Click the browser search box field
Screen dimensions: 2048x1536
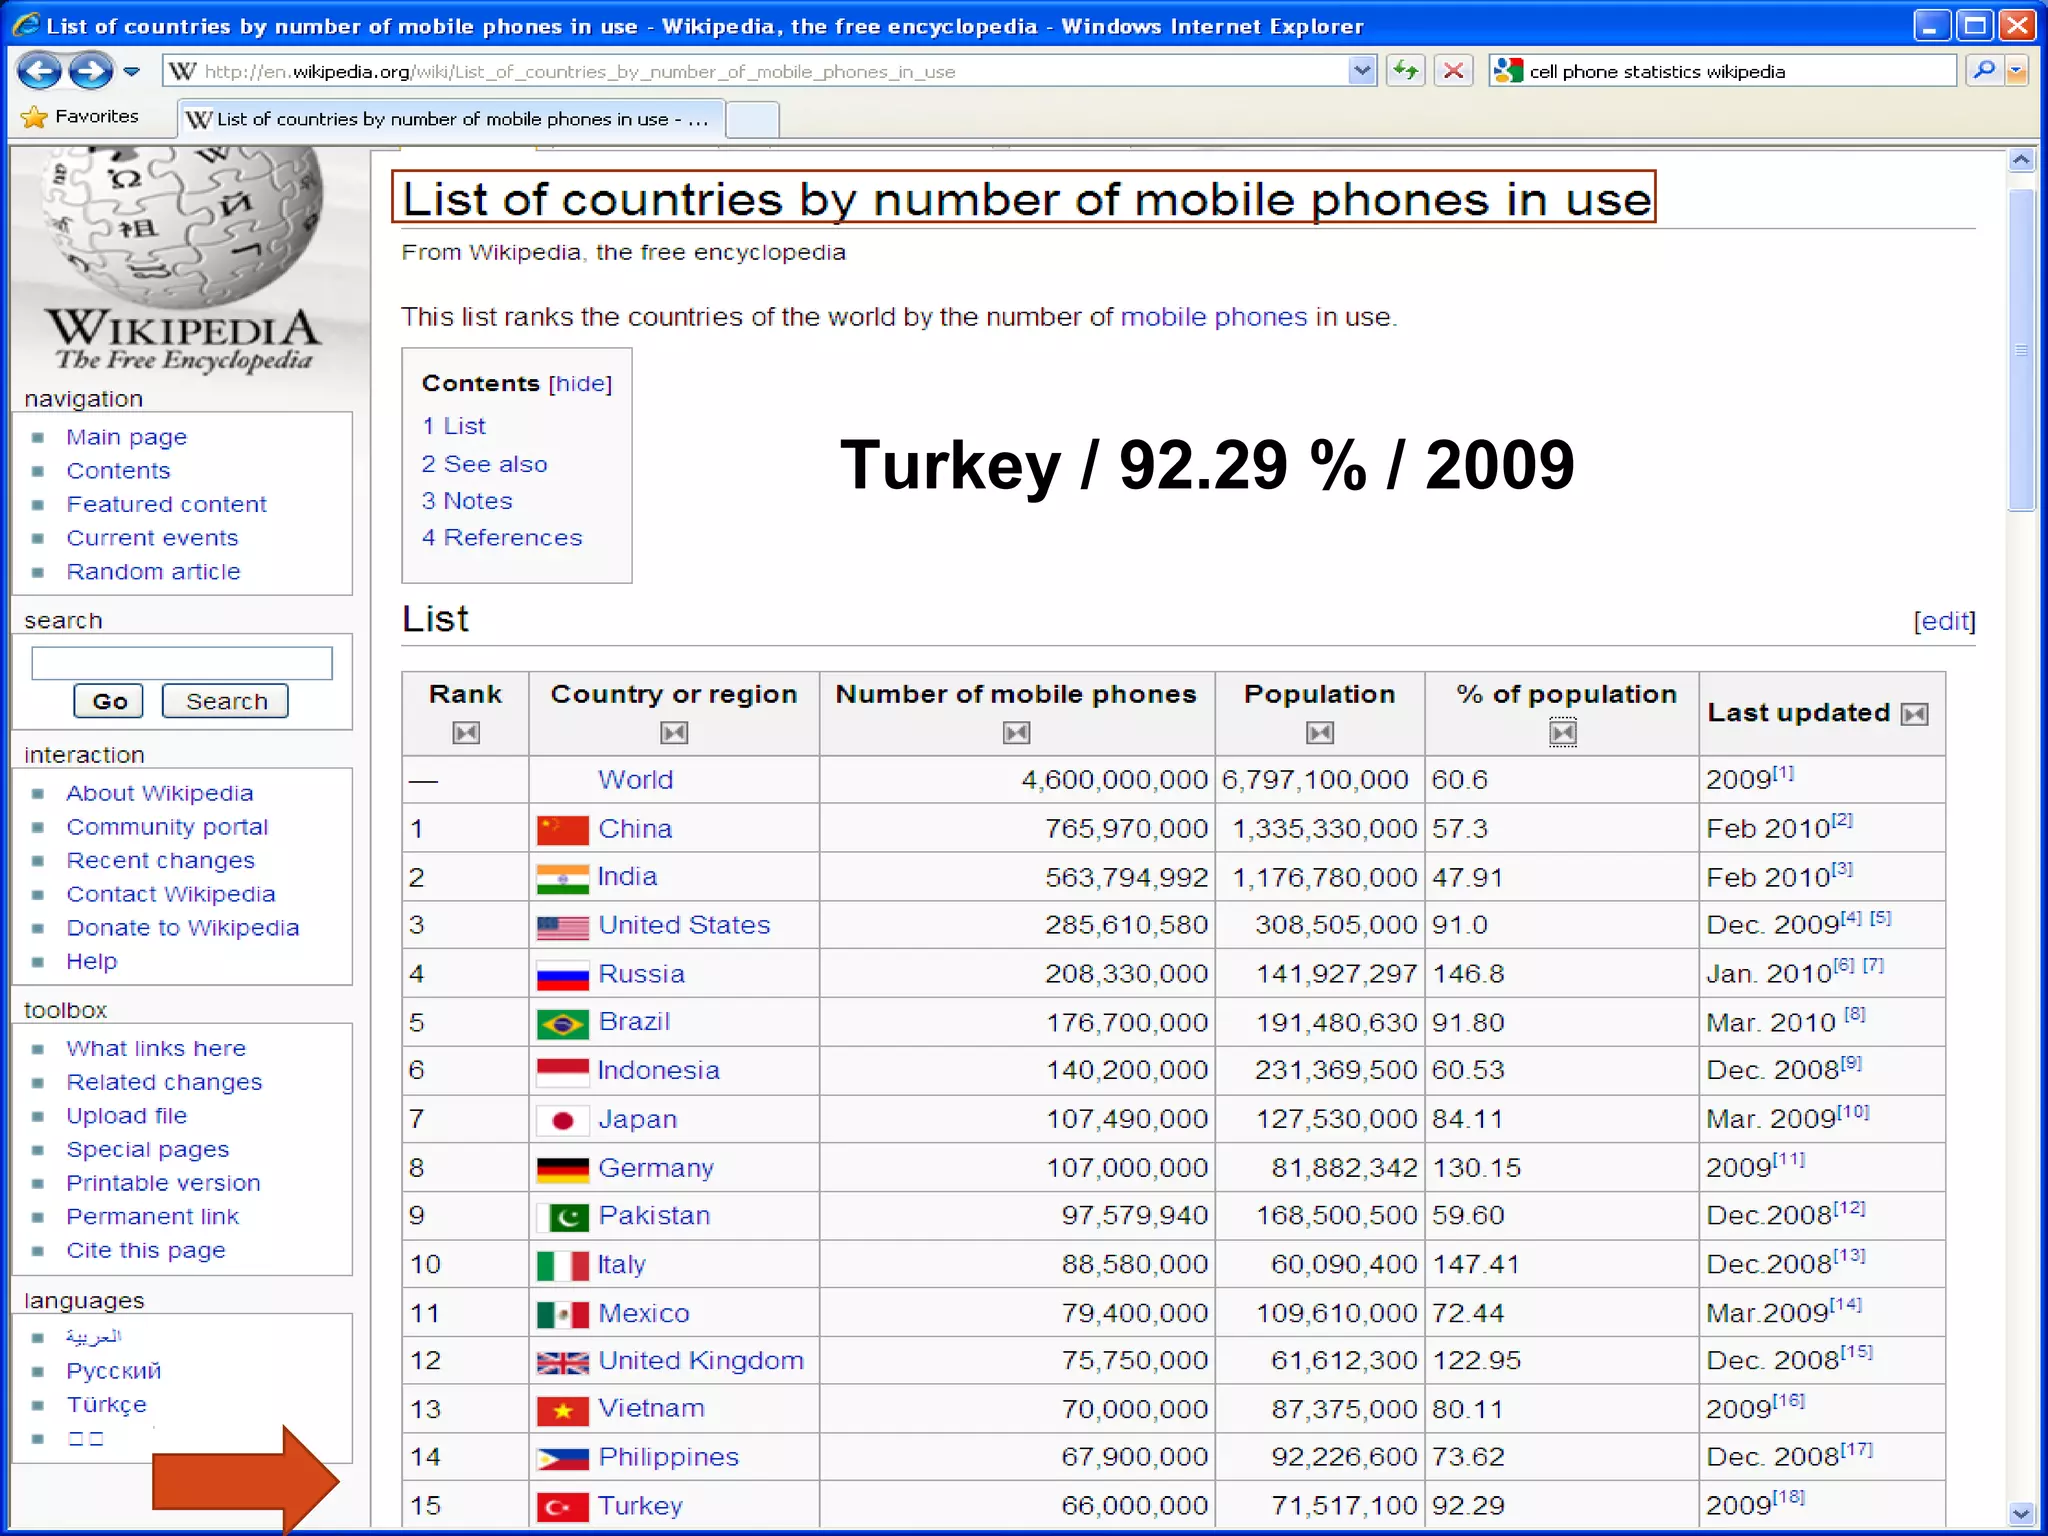pyautogui.click(x=1722, y=71)
